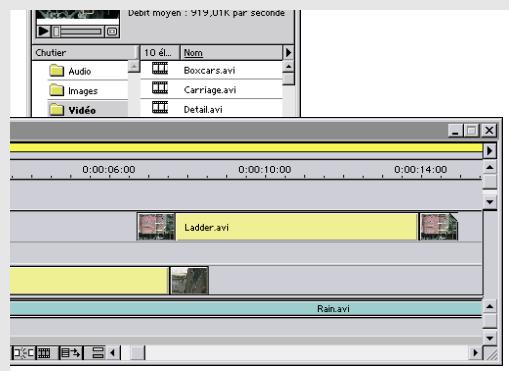
Task: Click the film icon beside Boxcars.avi
Action: click(x=160, y=68)
